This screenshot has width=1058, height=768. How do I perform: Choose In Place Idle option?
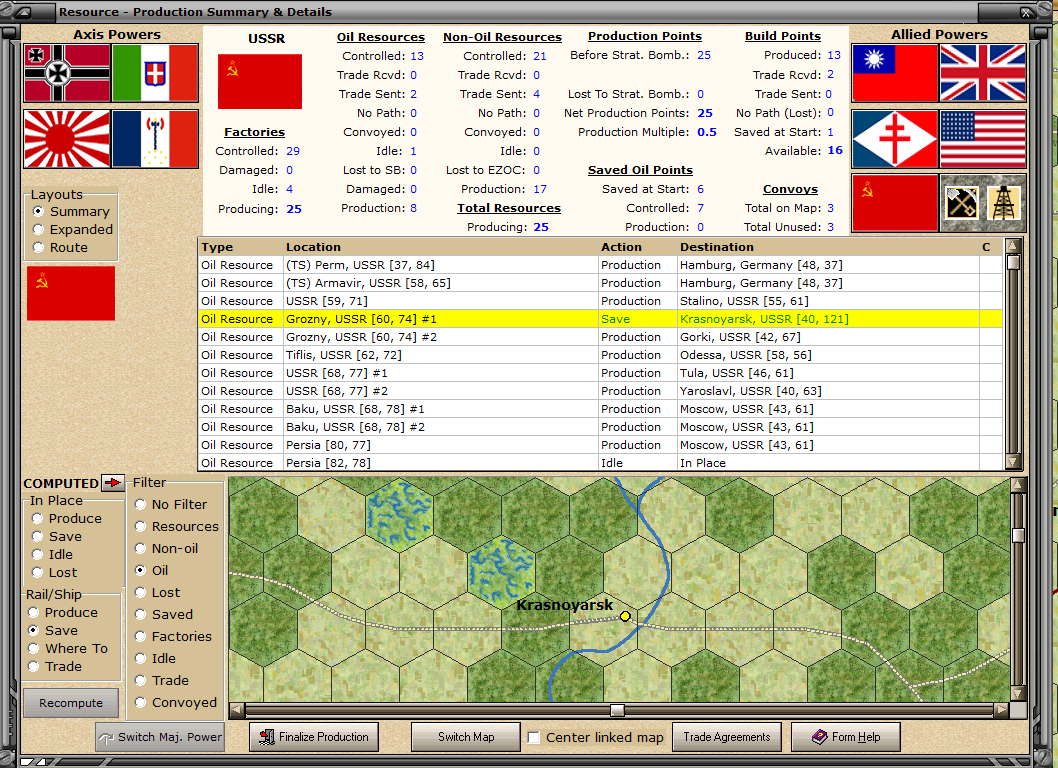(x=53, y=555)
